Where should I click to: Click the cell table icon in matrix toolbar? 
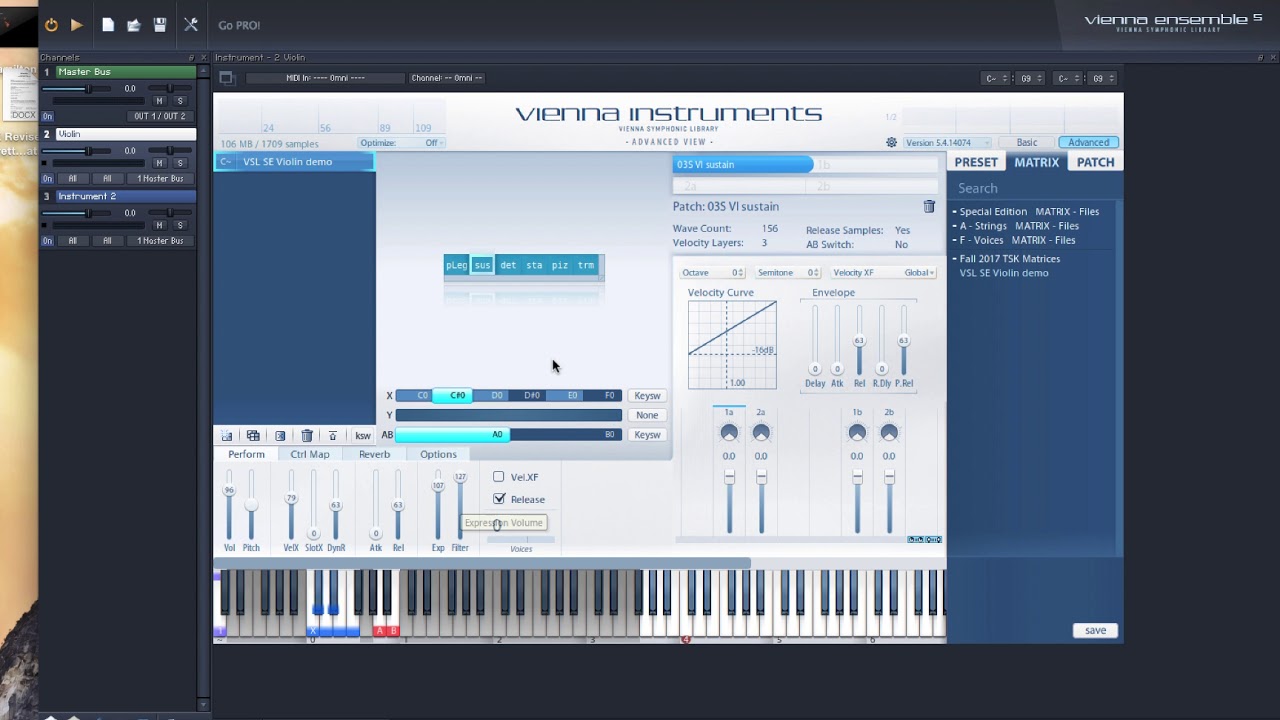[x=253, y=435]
